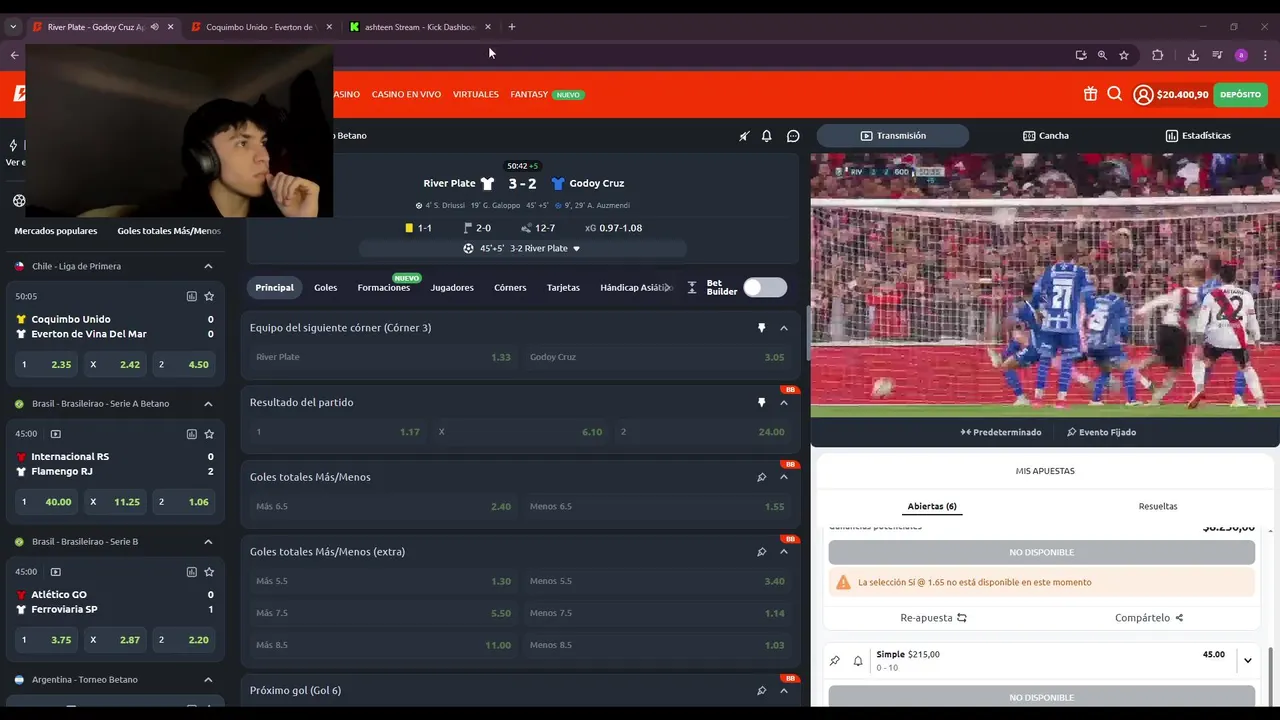The width and height of the screenshot is (1280, 720).
Task: Pin the Próximo gol (Gol 6) market
Action: click(761, 690)
